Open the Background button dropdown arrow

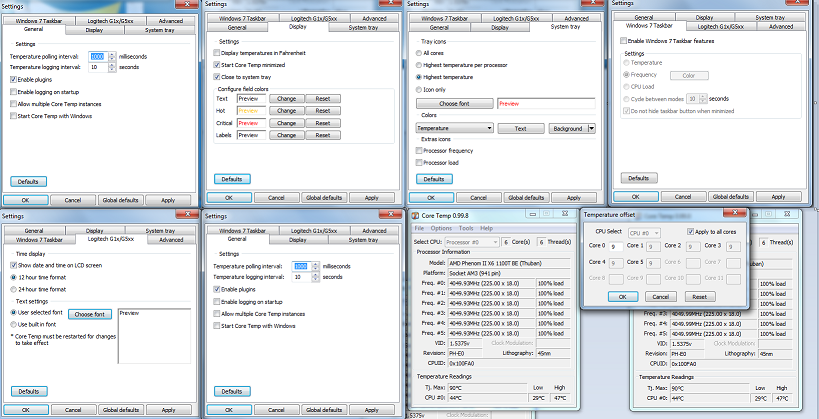point(592,128)
